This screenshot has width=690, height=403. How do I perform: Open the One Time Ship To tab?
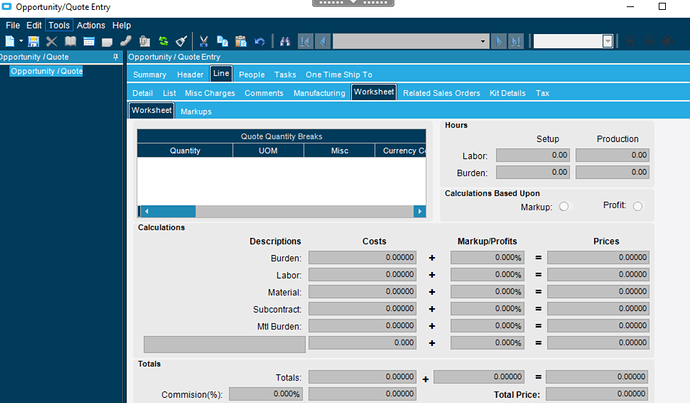(x=339, y=75)
